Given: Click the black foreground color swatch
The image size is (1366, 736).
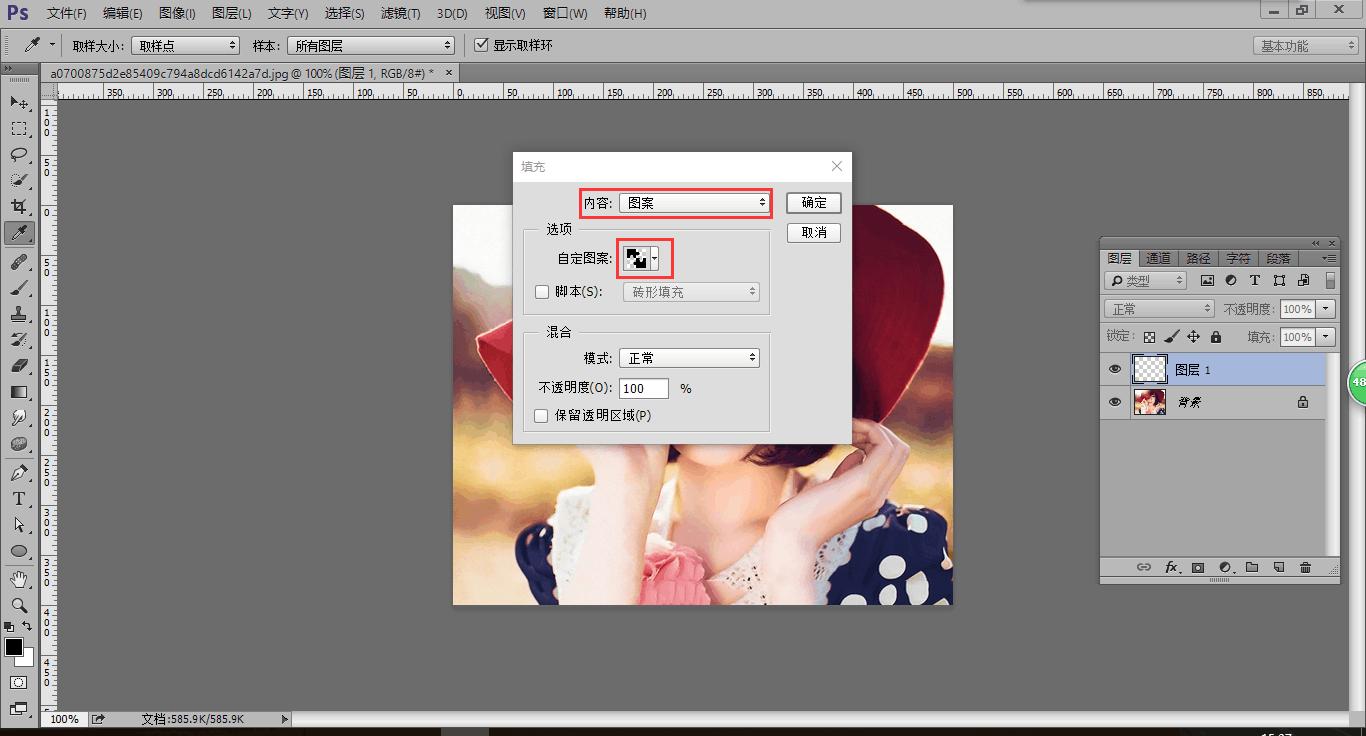Looking at the screenshot, I should click(x=13, y=648).
